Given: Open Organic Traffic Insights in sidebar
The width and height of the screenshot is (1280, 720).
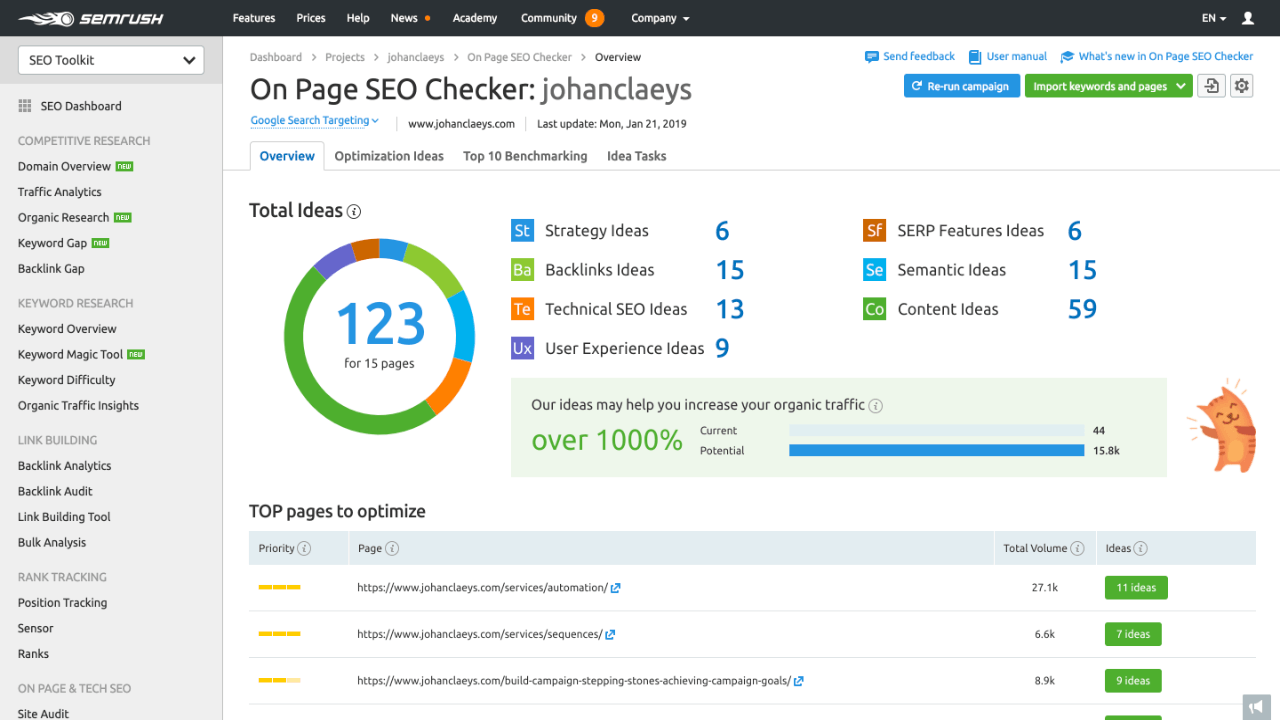Looking at the screenshot, I should click(x=78, y=406).
